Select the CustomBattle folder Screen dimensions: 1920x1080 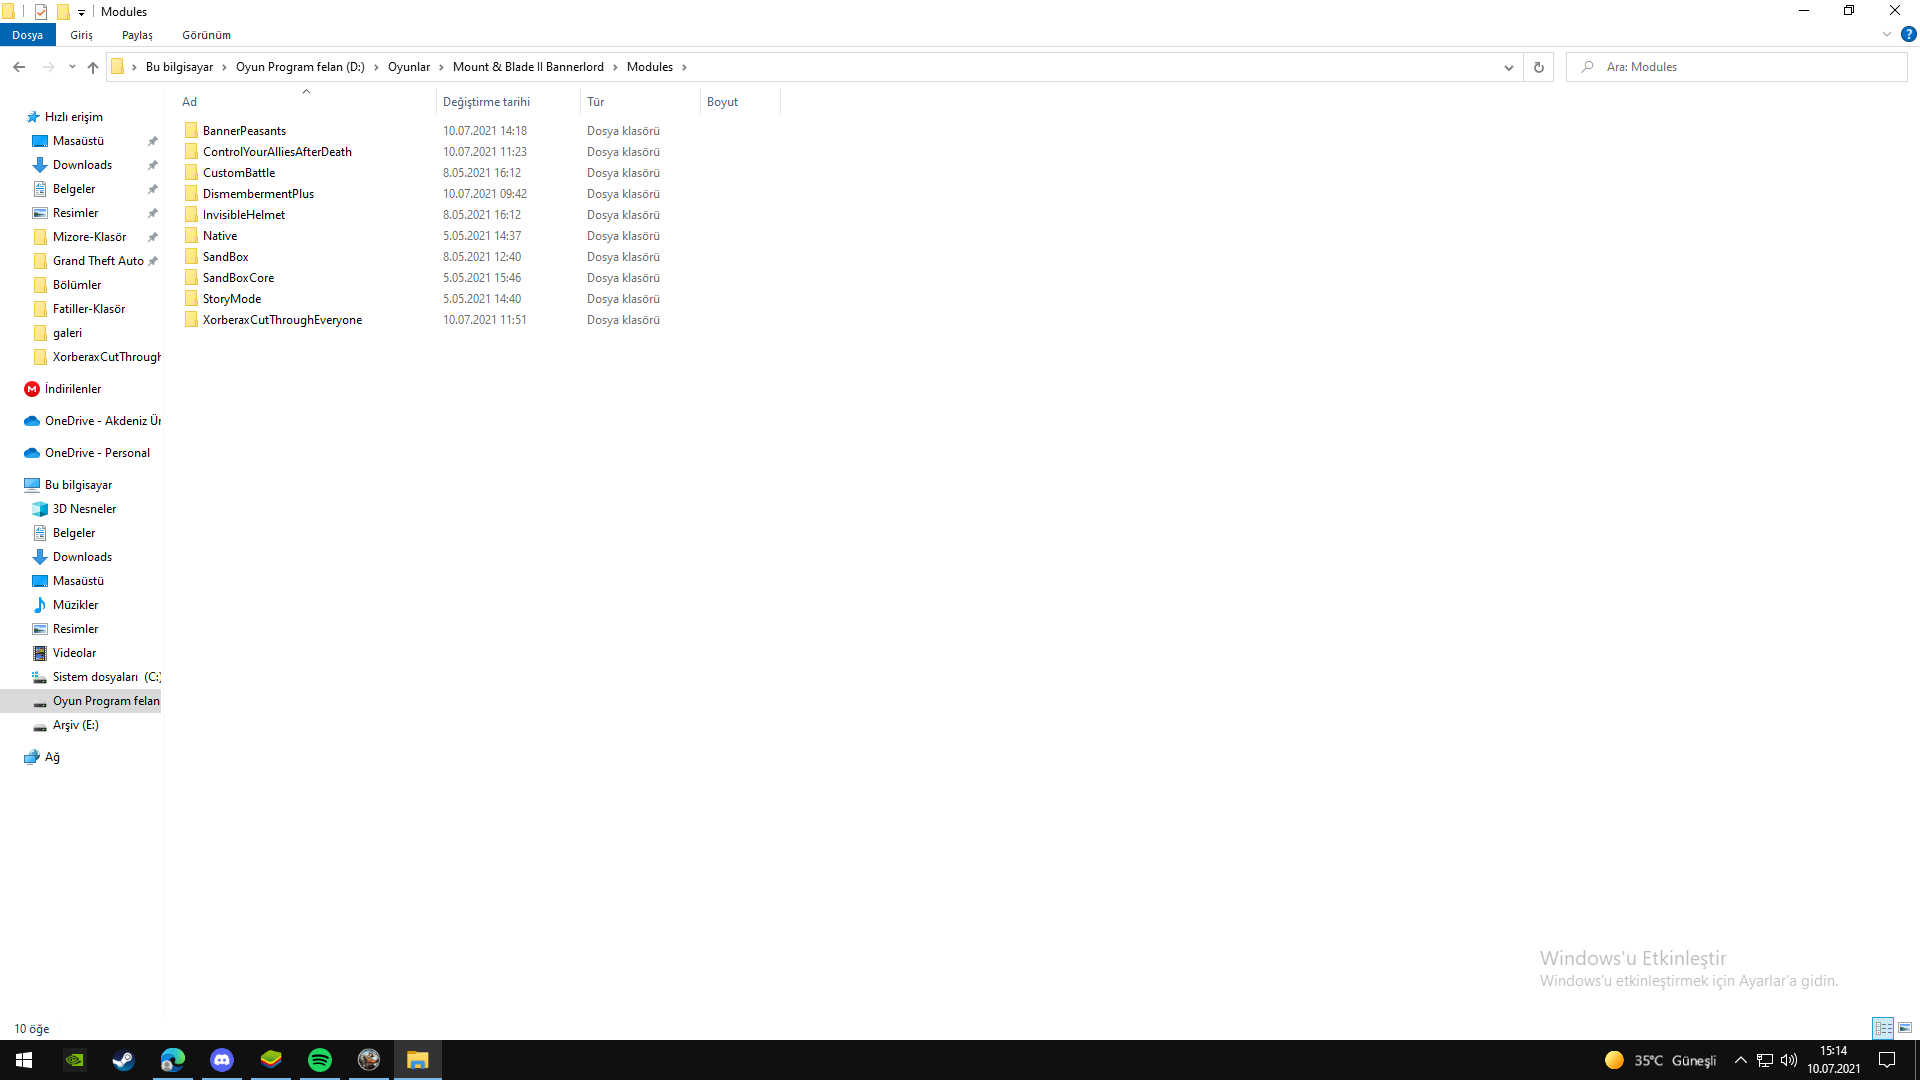238,173
